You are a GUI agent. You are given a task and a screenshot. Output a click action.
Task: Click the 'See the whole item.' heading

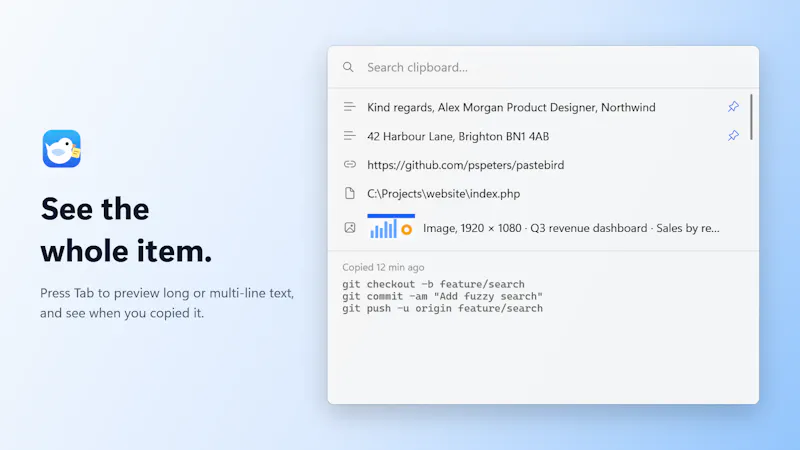[x=126, y=230]
